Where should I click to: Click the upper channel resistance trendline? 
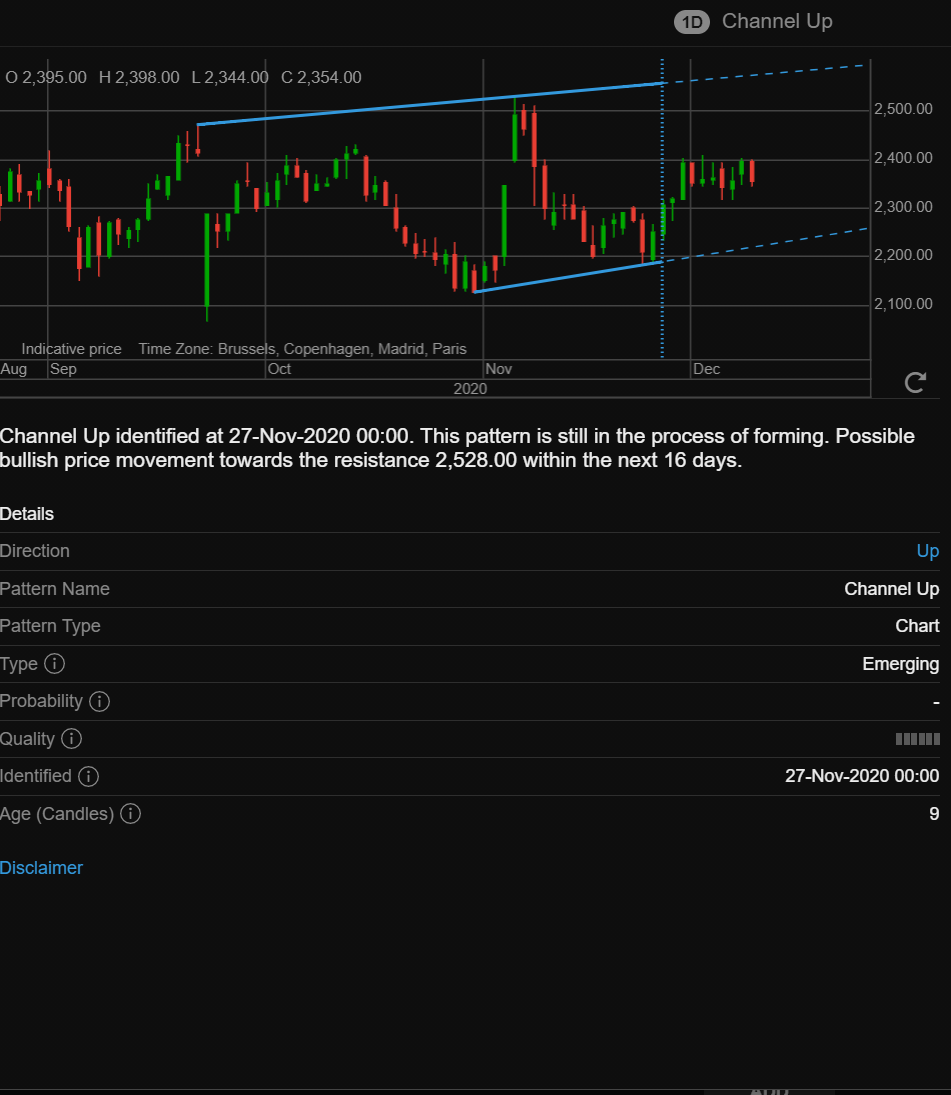pyautogui.click(x=429, y=104)
